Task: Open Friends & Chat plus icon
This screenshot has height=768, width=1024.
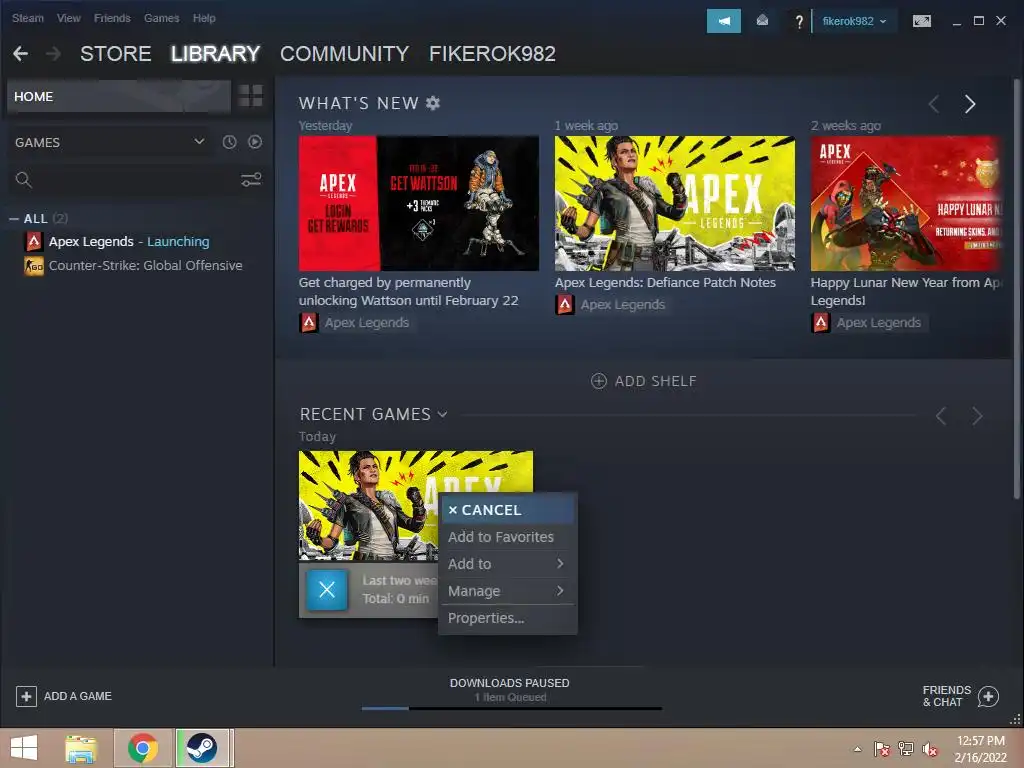Action: (x=988, y=696)
